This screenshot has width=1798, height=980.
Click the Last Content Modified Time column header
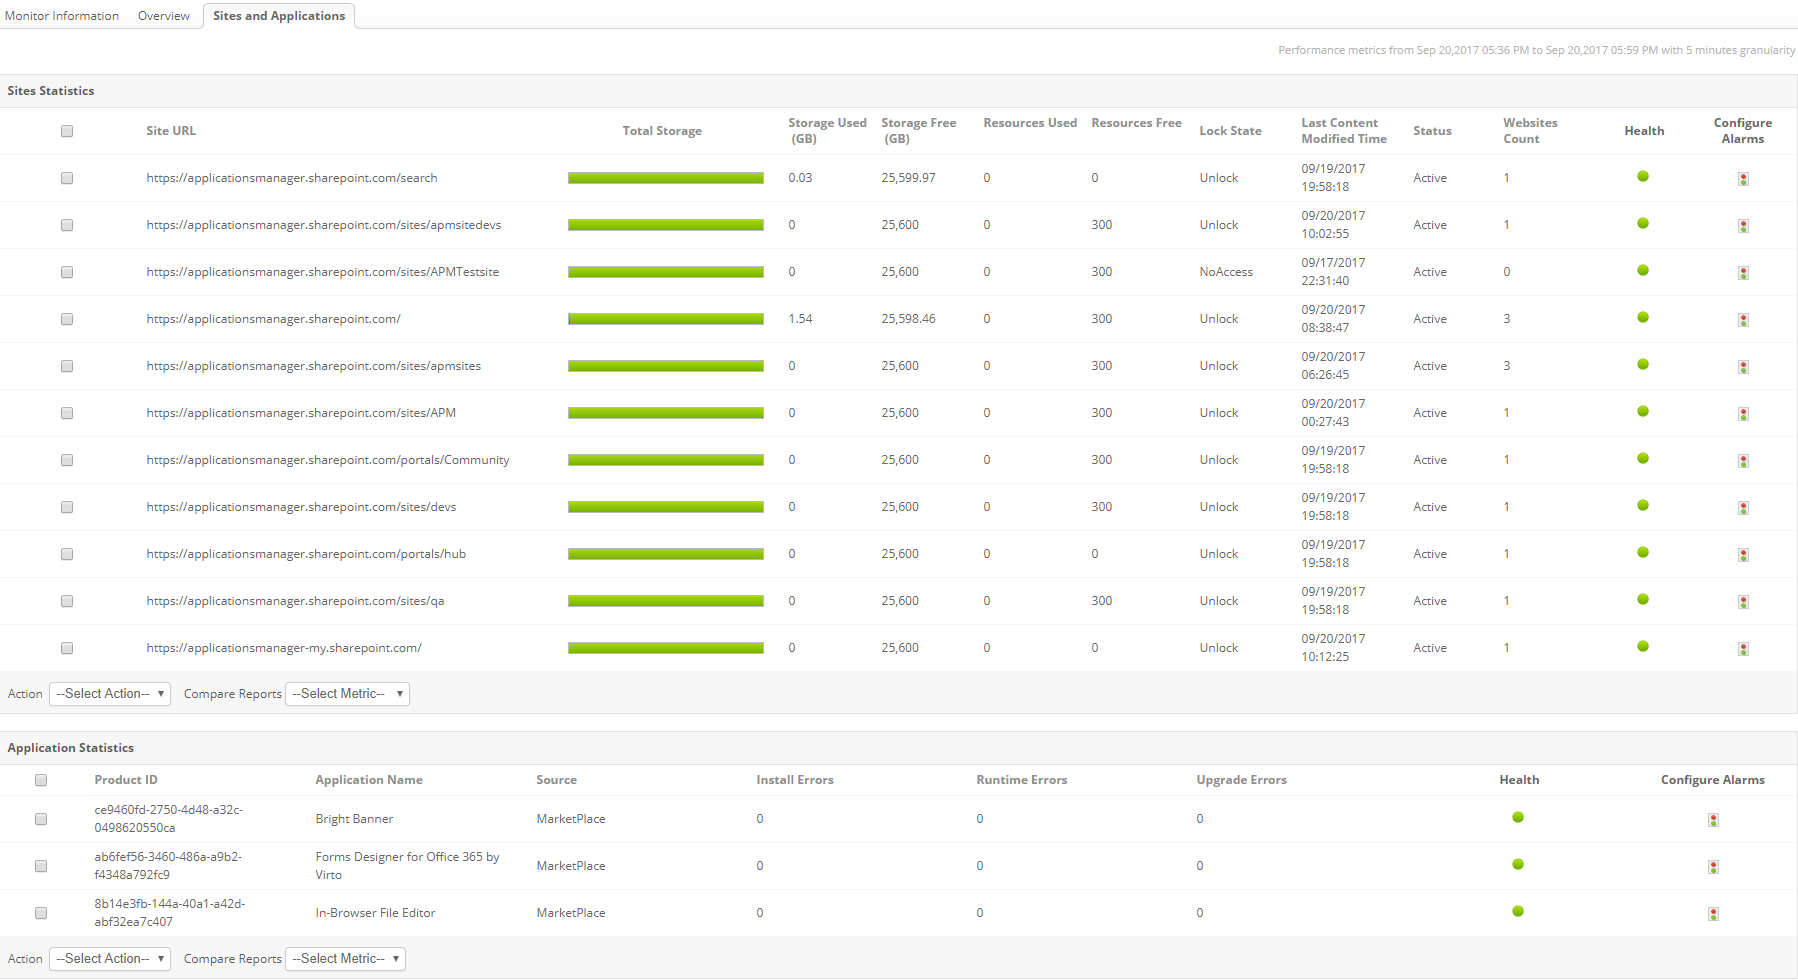pos(1343,131)
